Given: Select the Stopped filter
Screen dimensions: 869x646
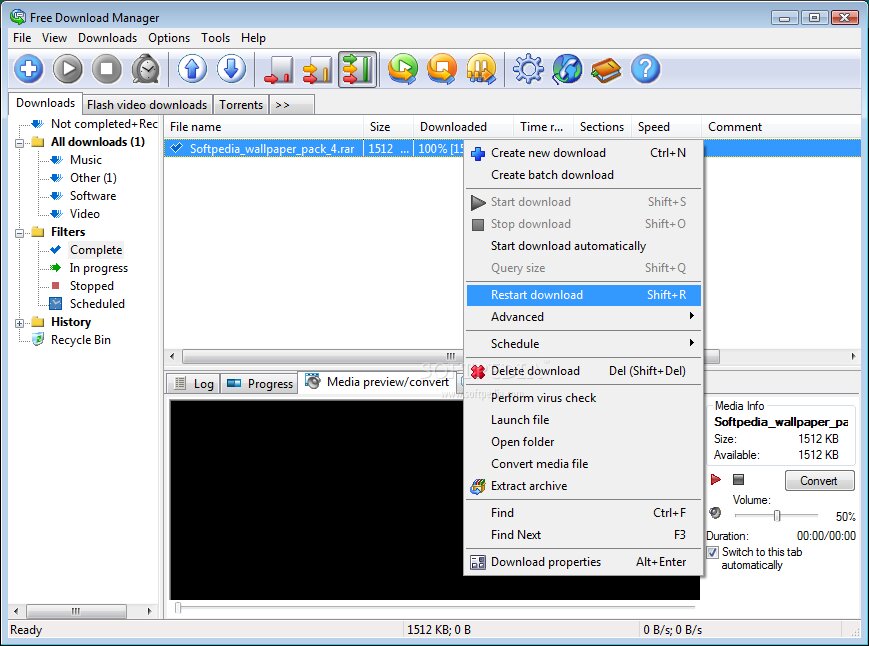Looking at the screenshot, I should point(91,286).
